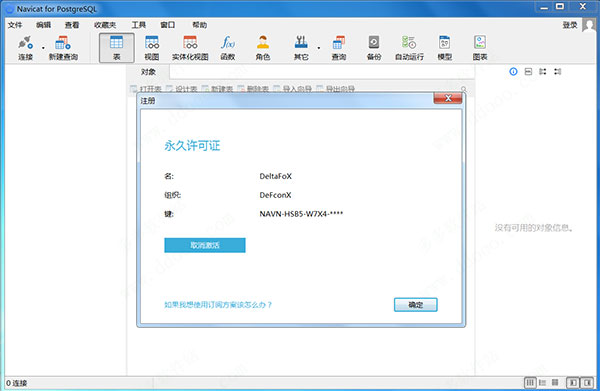The width and height of the screenshot is (600, 391).
Task: Open the Connection dropdown arrow
Action: coord(43,48)
